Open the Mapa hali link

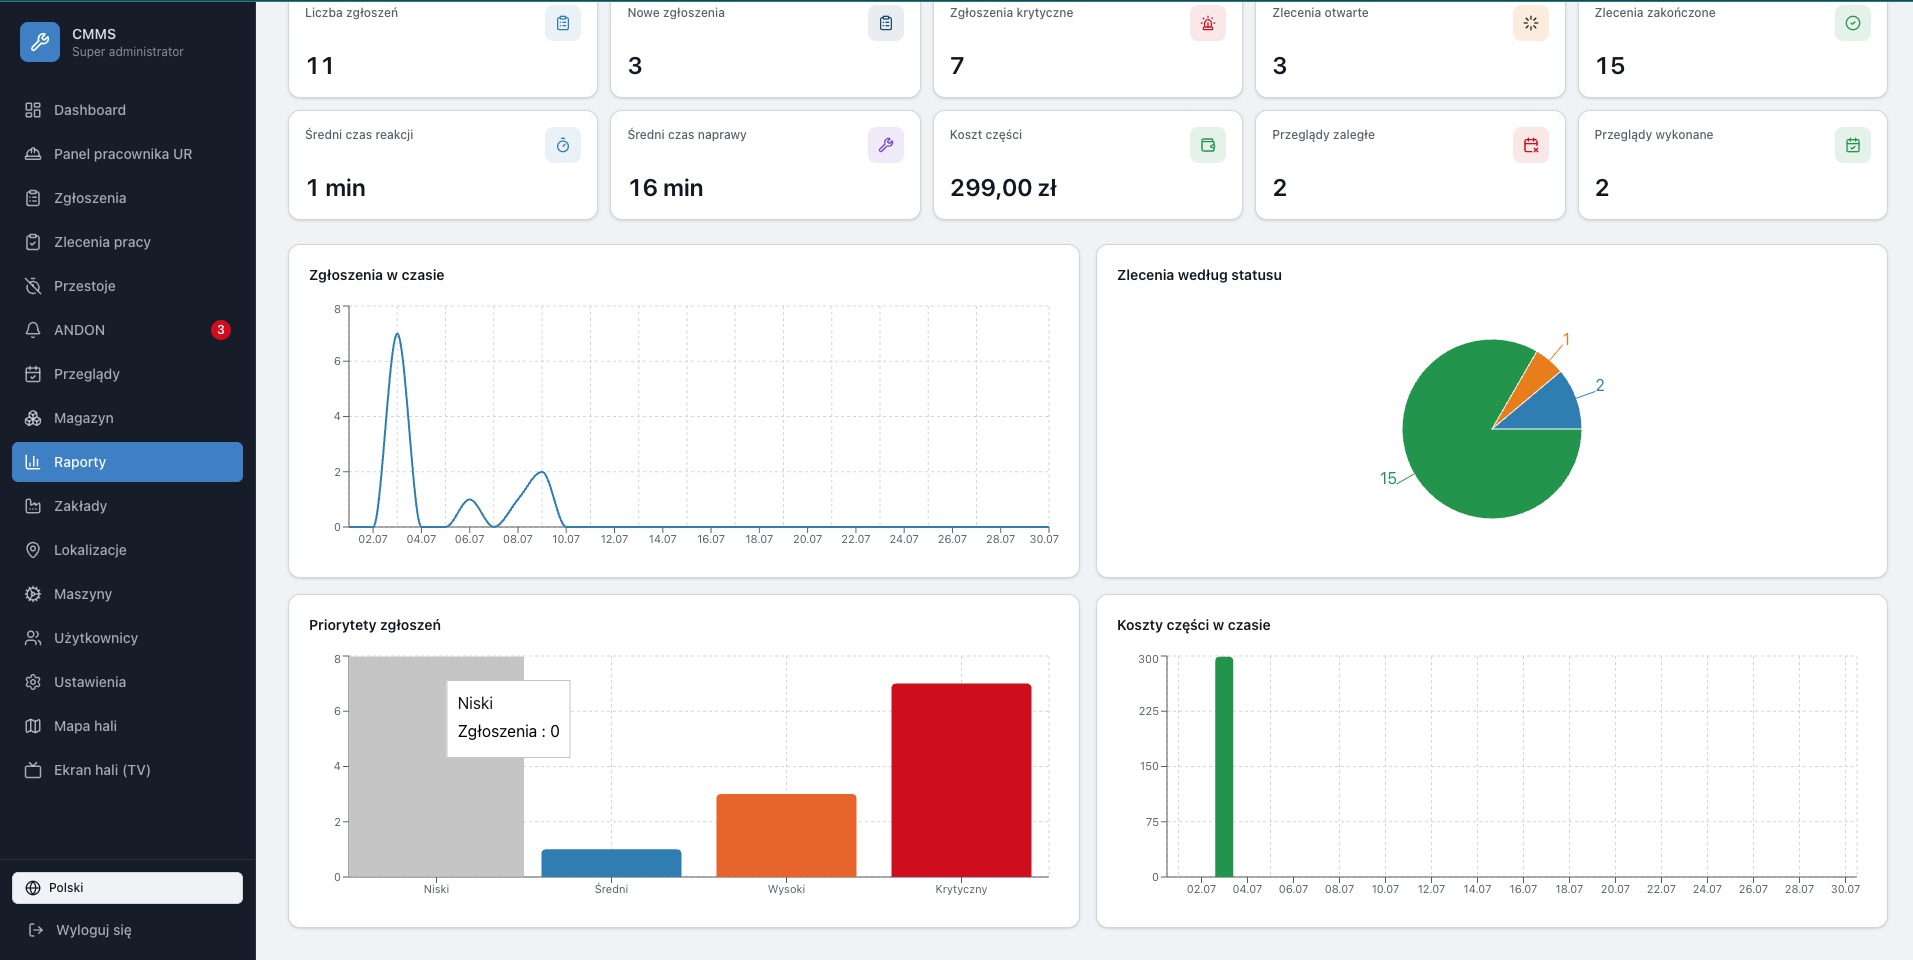click(127, 726)
